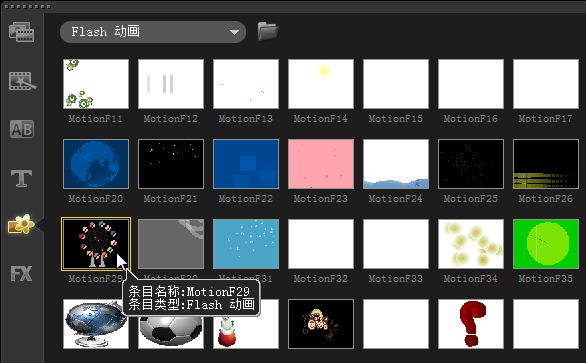Click the MotionF26 label text
The image size is (586, 363).
[546, 199]
